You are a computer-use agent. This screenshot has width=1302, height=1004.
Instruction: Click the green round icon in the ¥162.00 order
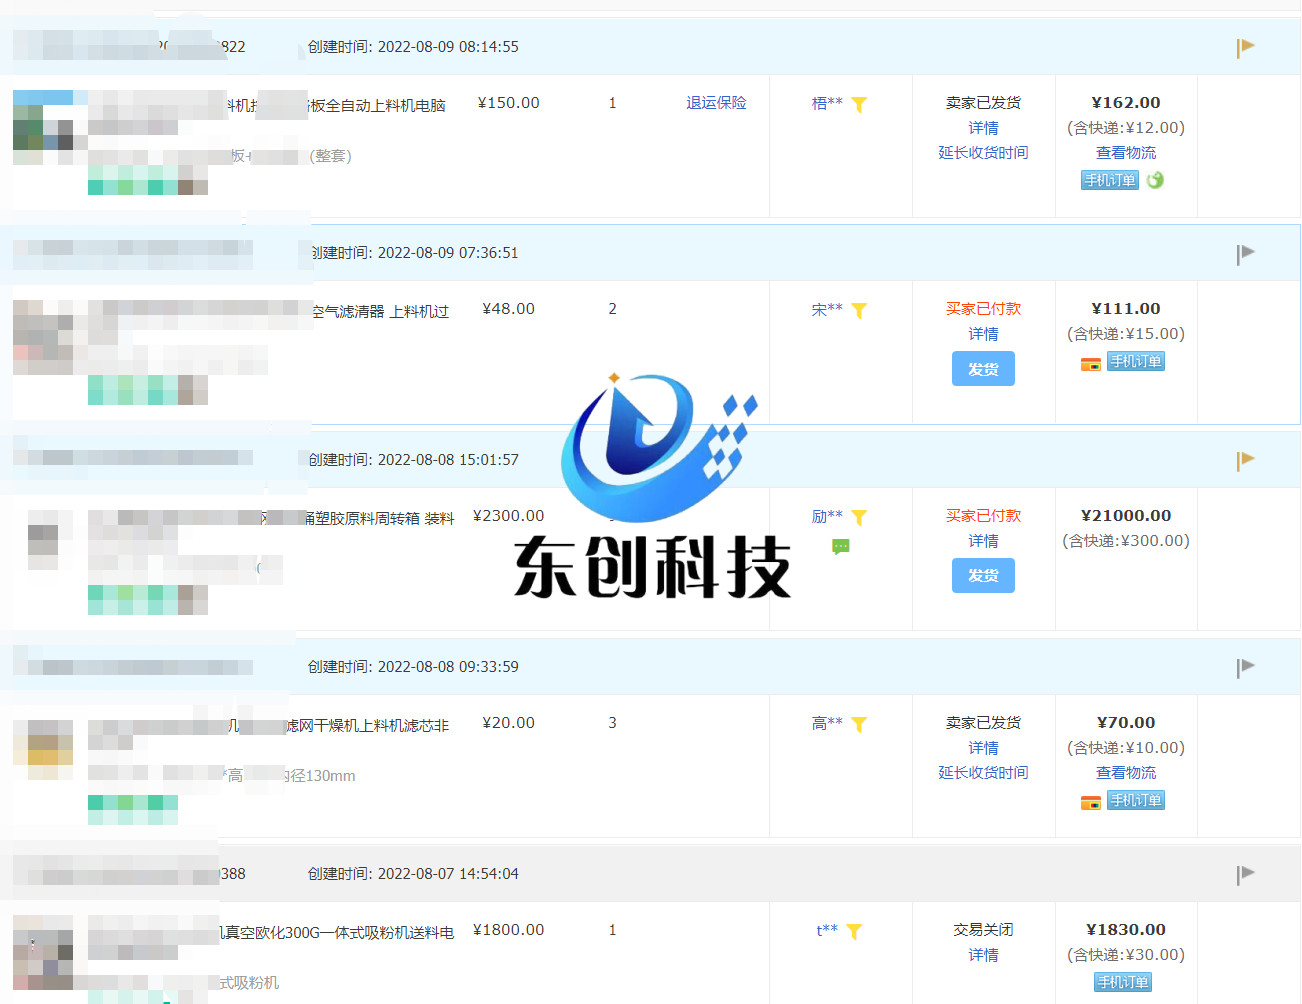tap(1155, 180)
